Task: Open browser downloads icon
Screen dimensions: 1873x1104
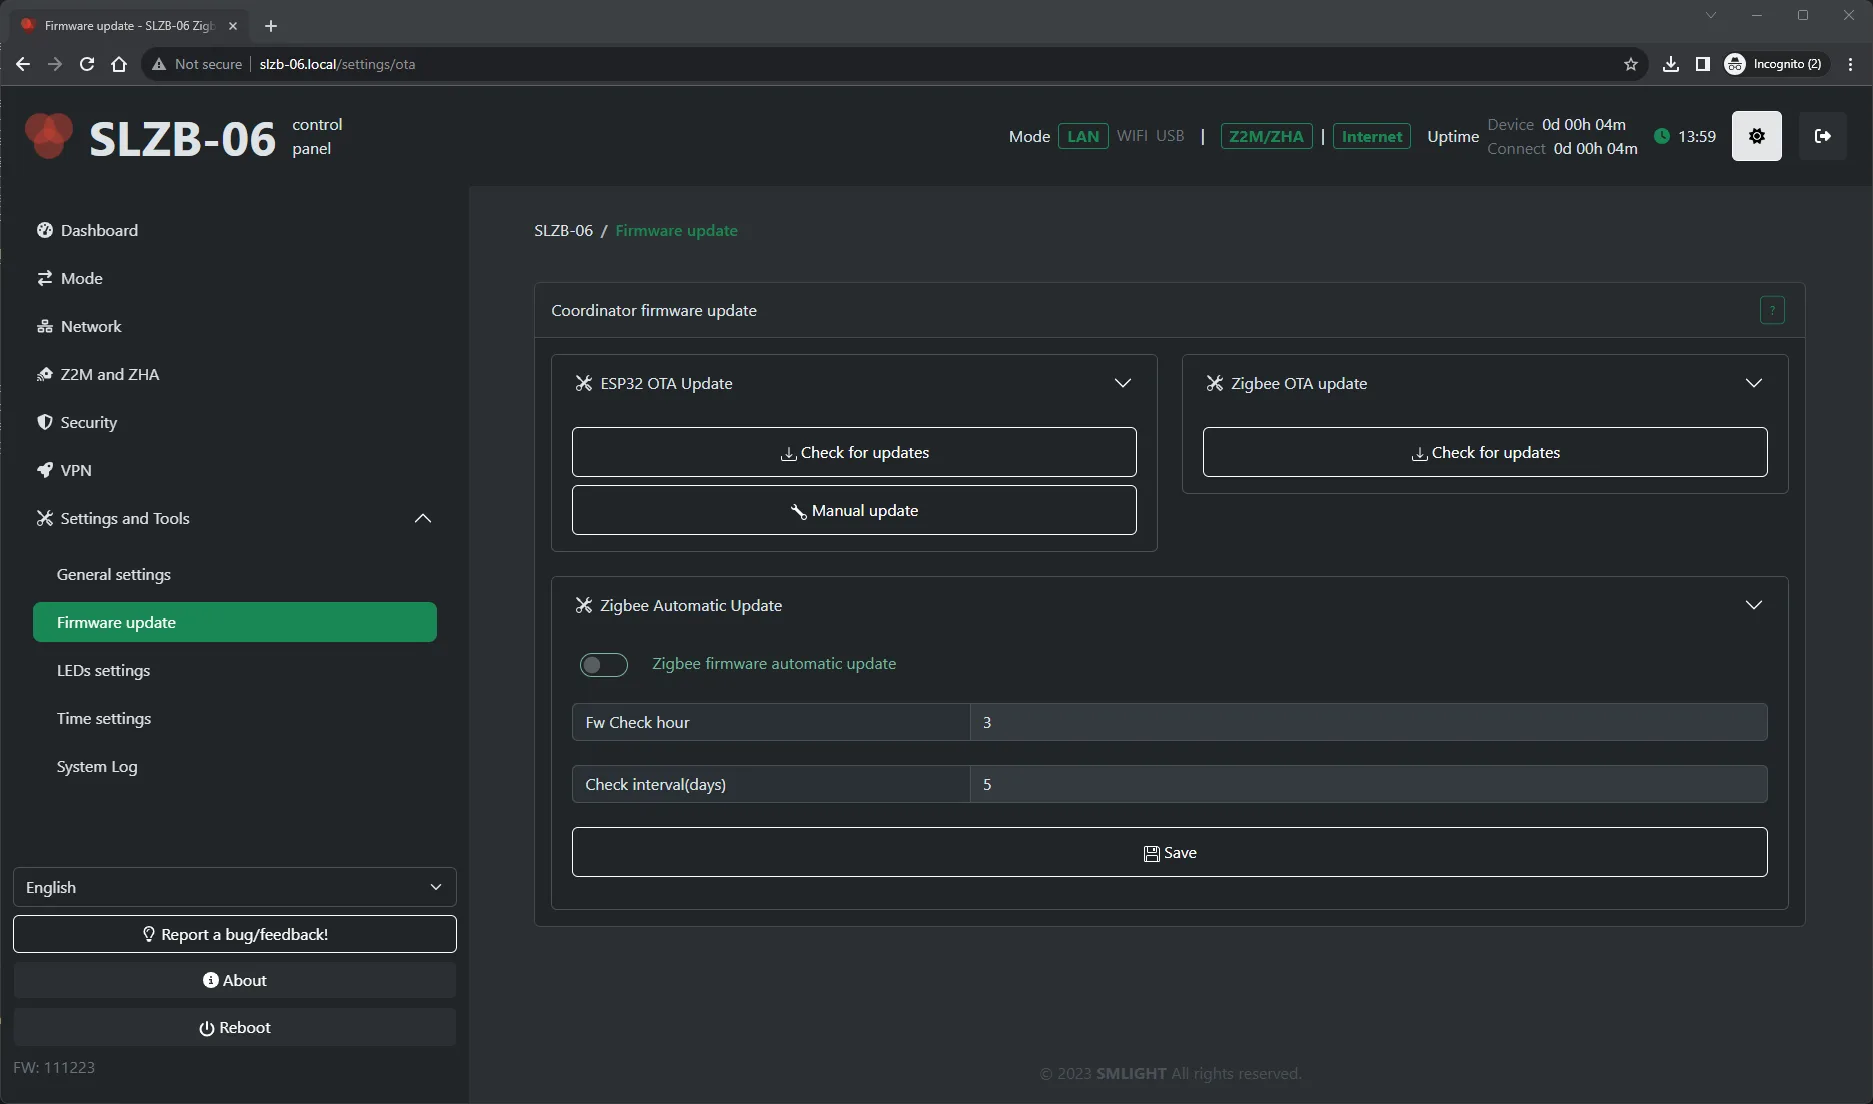Action: coord(1670,64)
